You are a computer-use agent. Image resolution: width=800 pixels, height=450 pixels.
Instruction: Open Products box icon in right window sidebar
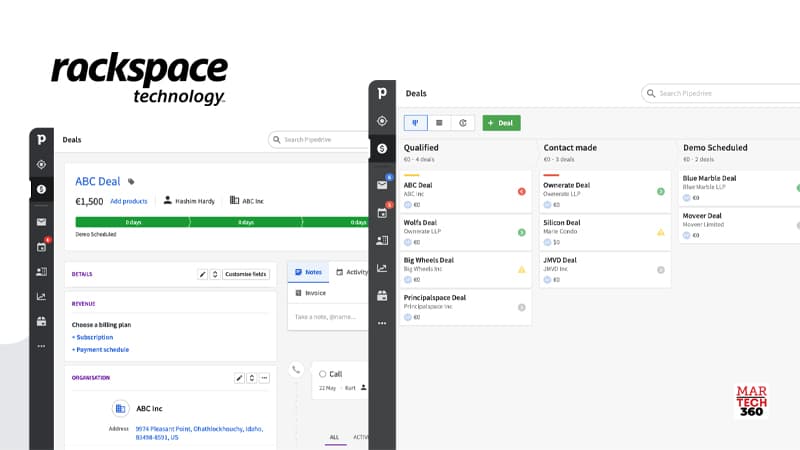pyautogui.click(x=382, y=295)
